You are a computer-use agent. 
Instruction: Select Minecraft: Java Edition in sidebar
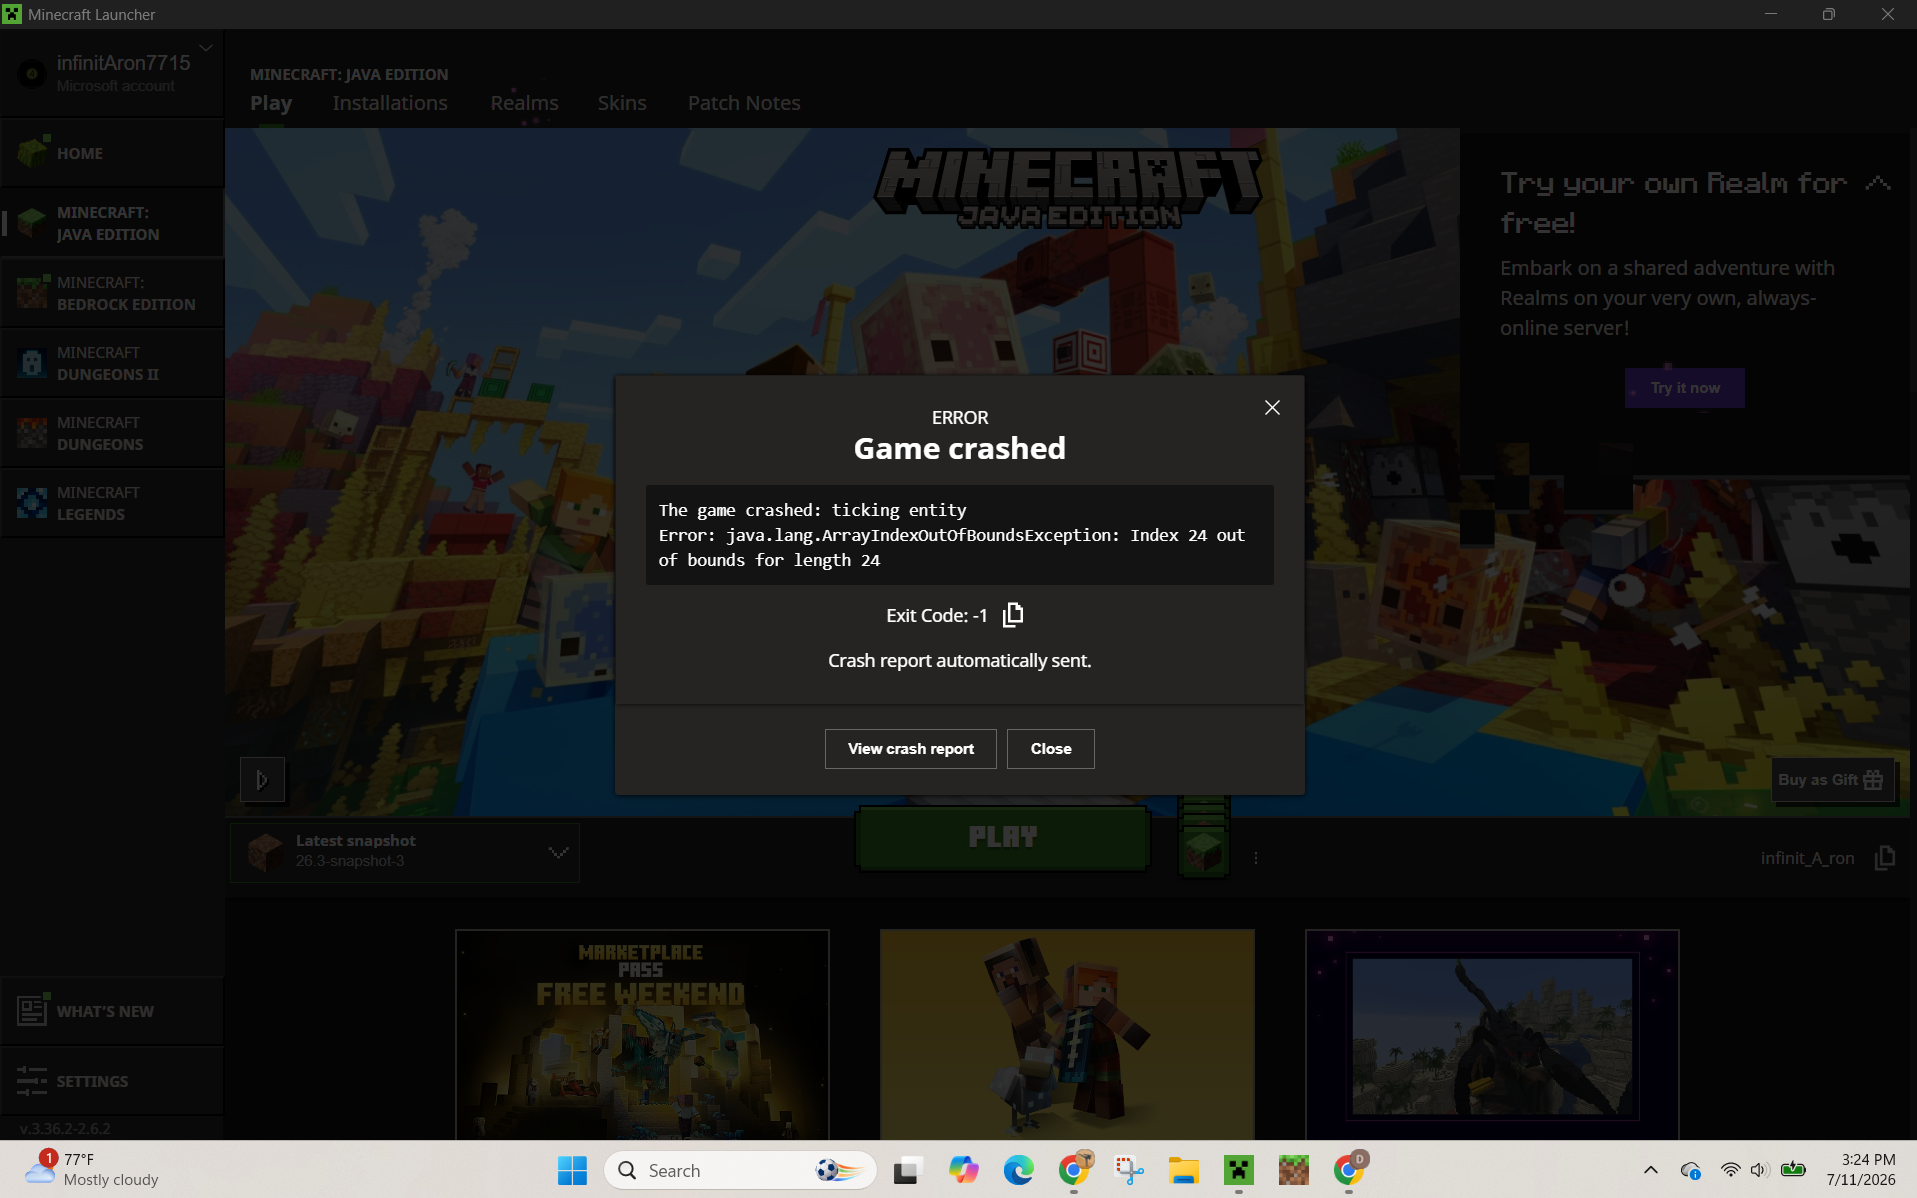tap(112, 223)
